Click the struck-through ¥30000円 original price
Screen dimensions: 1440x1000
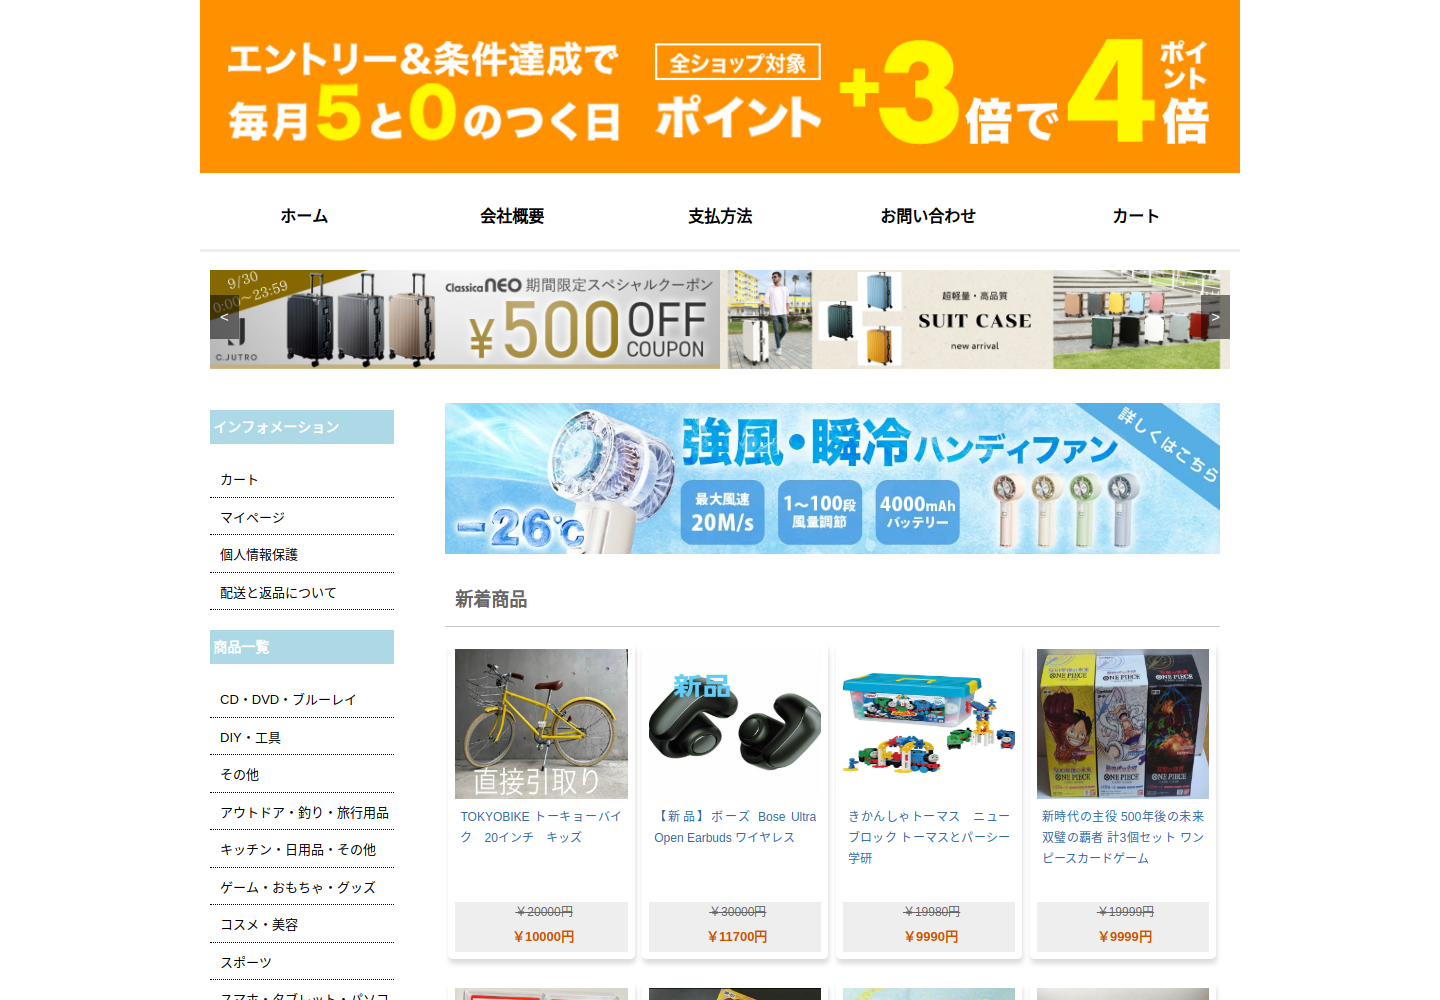pos(737,912)
